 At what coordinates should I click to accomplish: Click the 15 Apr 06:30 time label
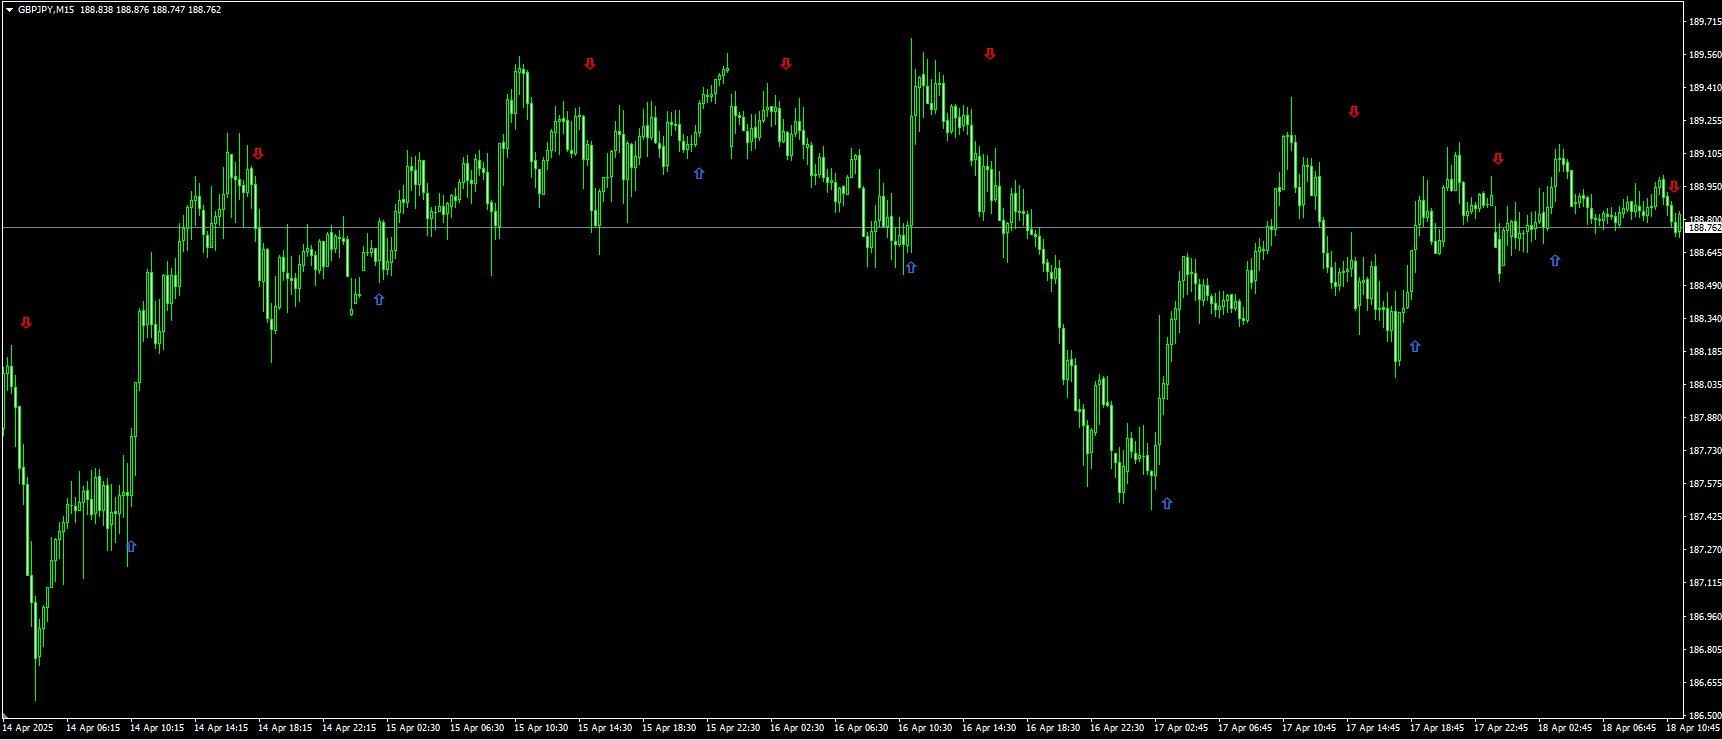[x=477, y=728]
